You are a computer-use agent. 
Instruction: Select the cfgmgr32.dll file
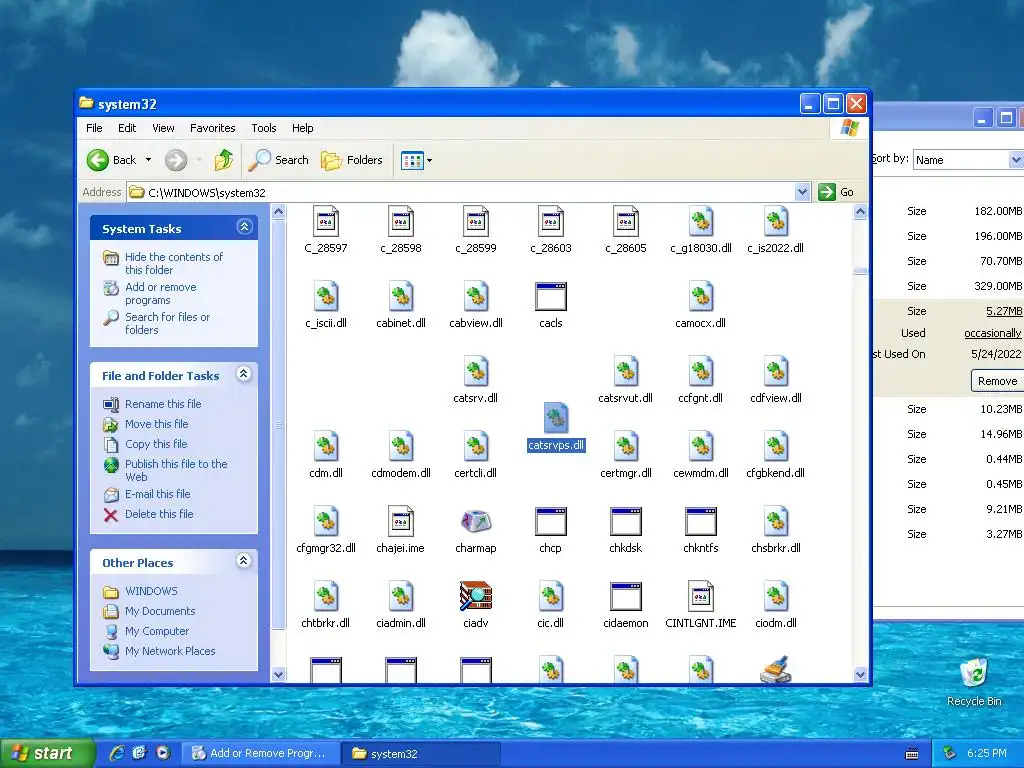pos(326,529)
